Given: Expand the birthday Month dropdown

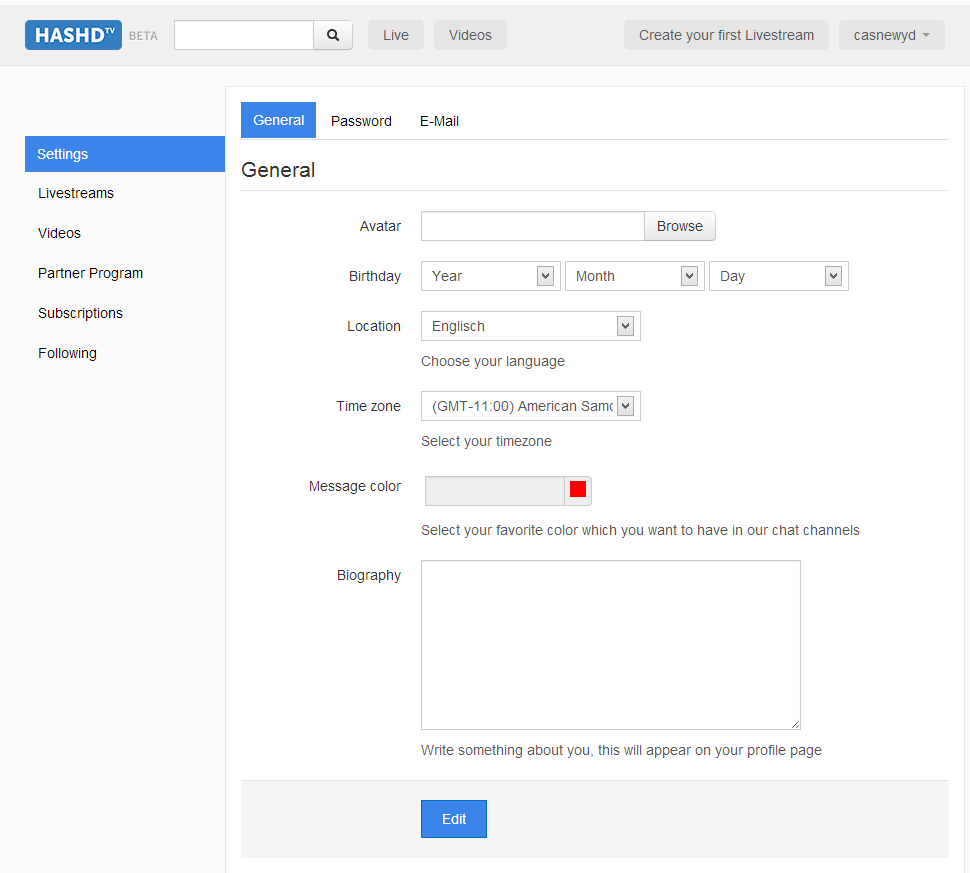Looking at the screenshot, I should tap(634, 276).
